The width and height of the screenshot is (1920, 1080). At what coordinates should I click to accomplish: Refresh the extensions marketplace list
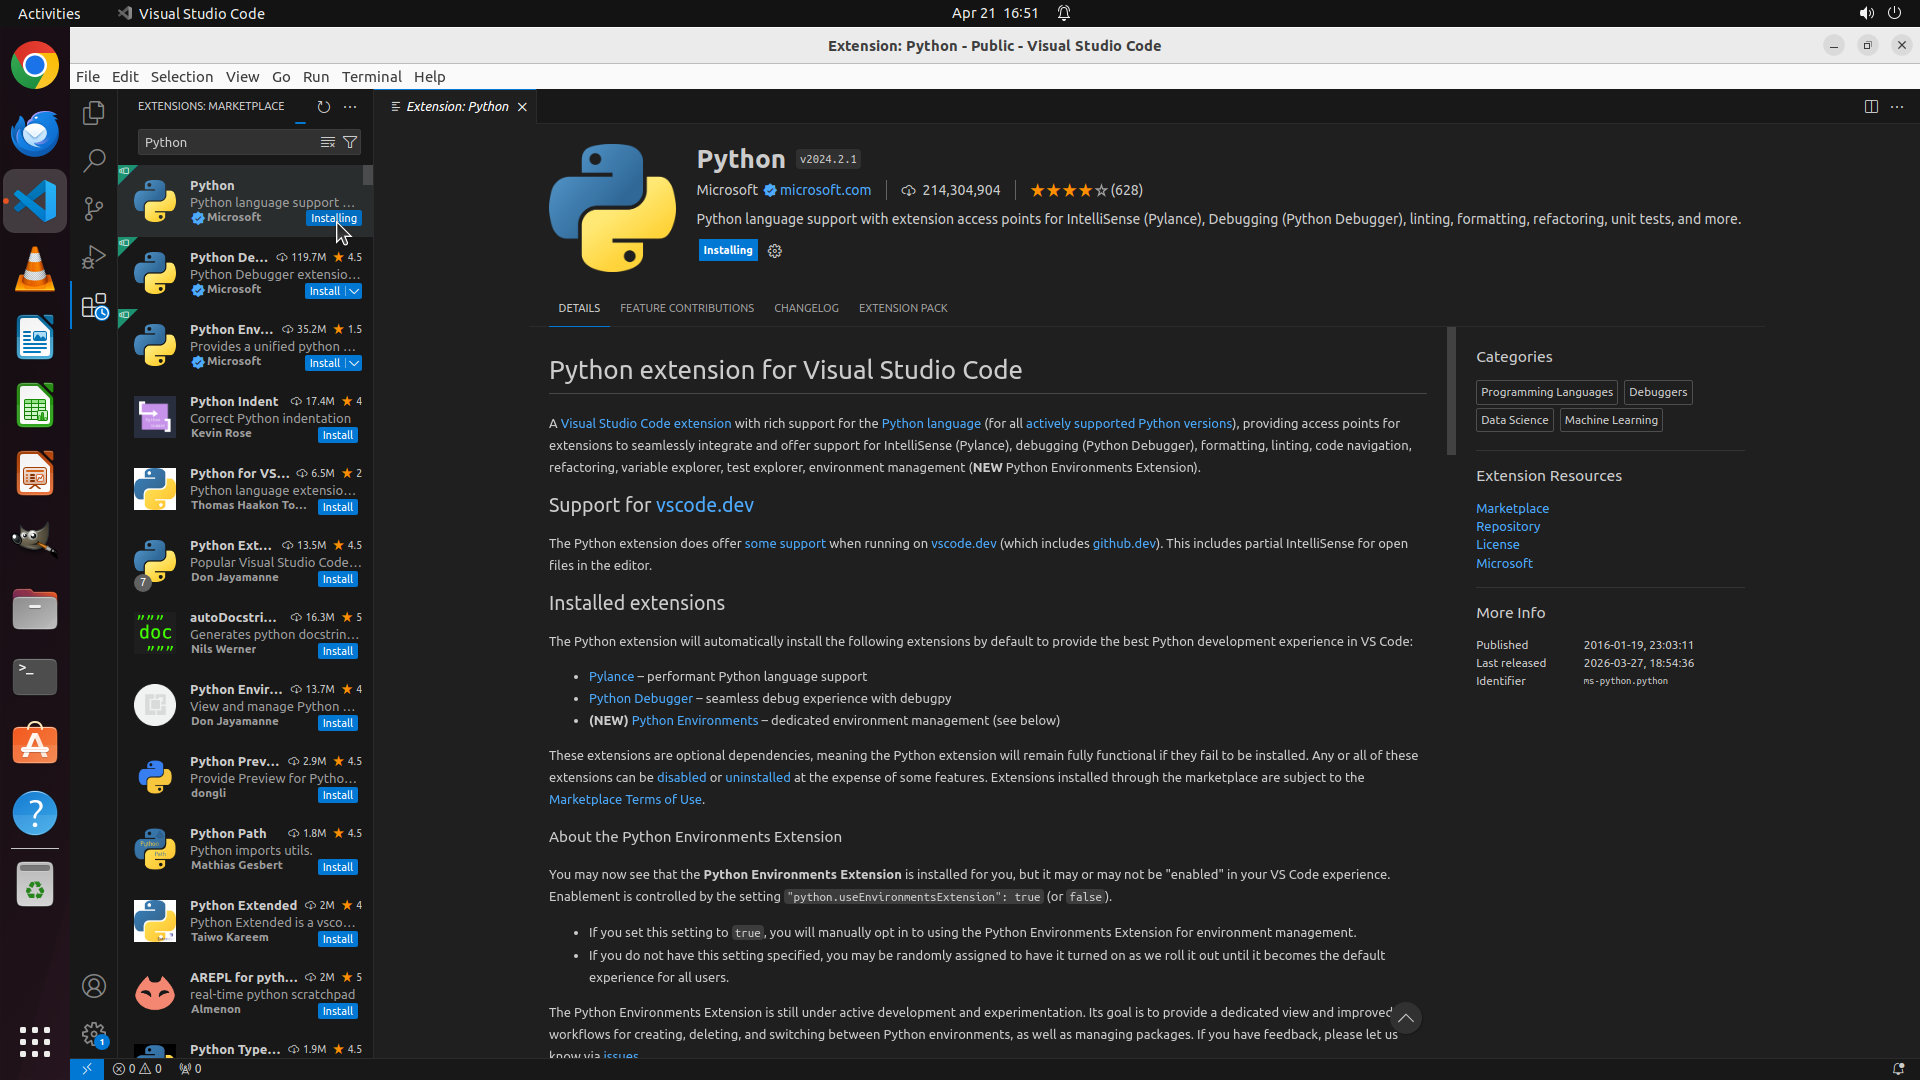(323, 106)
